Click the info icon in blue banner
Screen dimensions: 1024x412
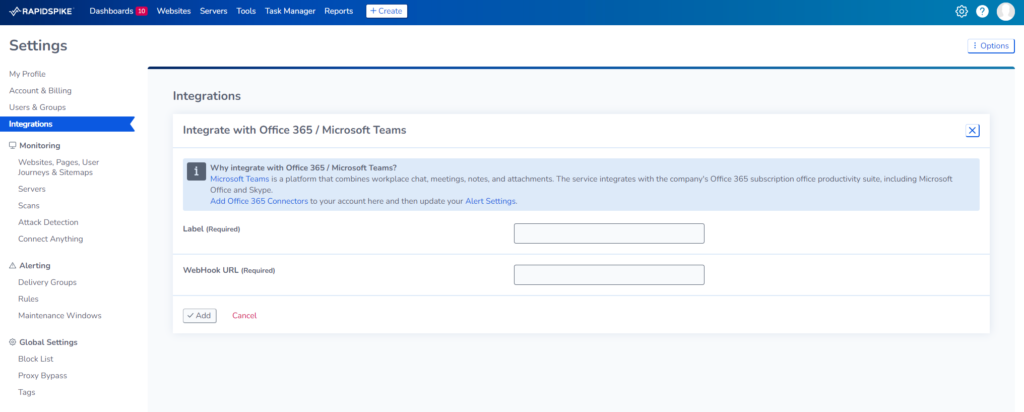coord(197,171)
